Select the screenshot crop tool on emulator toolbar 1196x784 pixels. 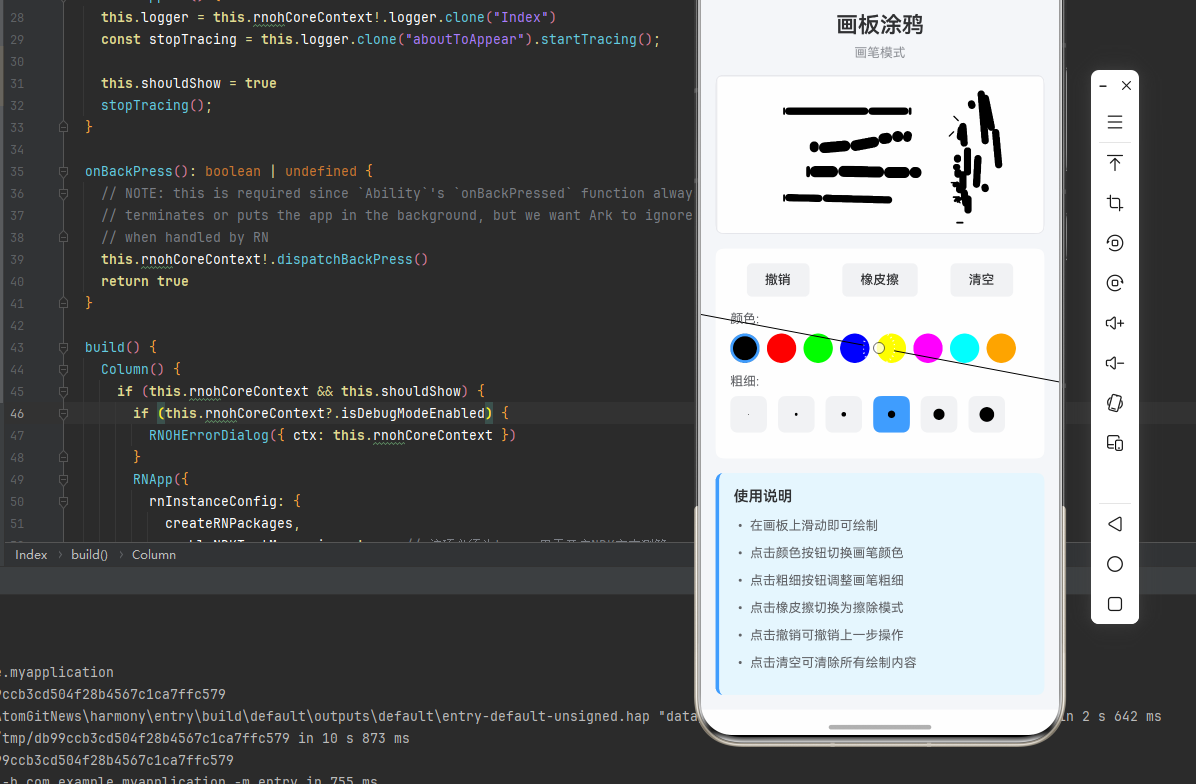[x=1114, y=203]
